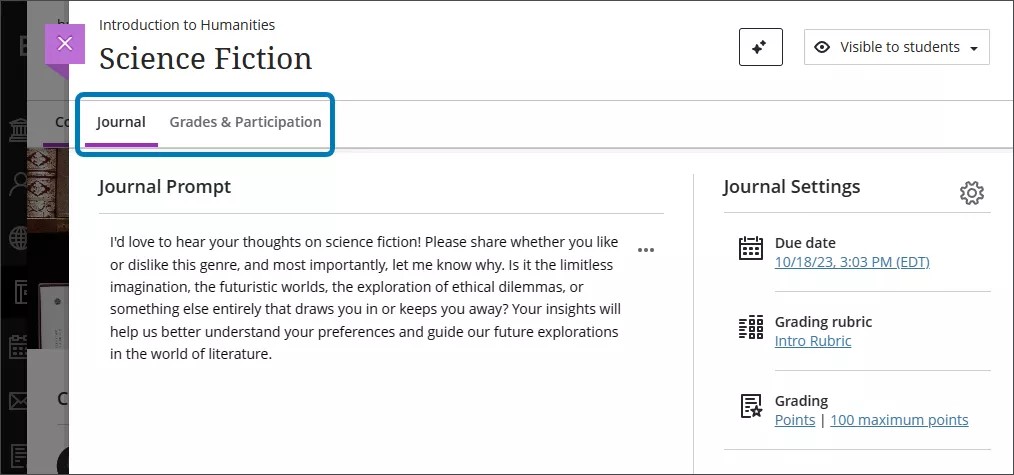Open the Intro Rubric link
The width and height of the screenshot is (1014, 475).
pos(813,341)
